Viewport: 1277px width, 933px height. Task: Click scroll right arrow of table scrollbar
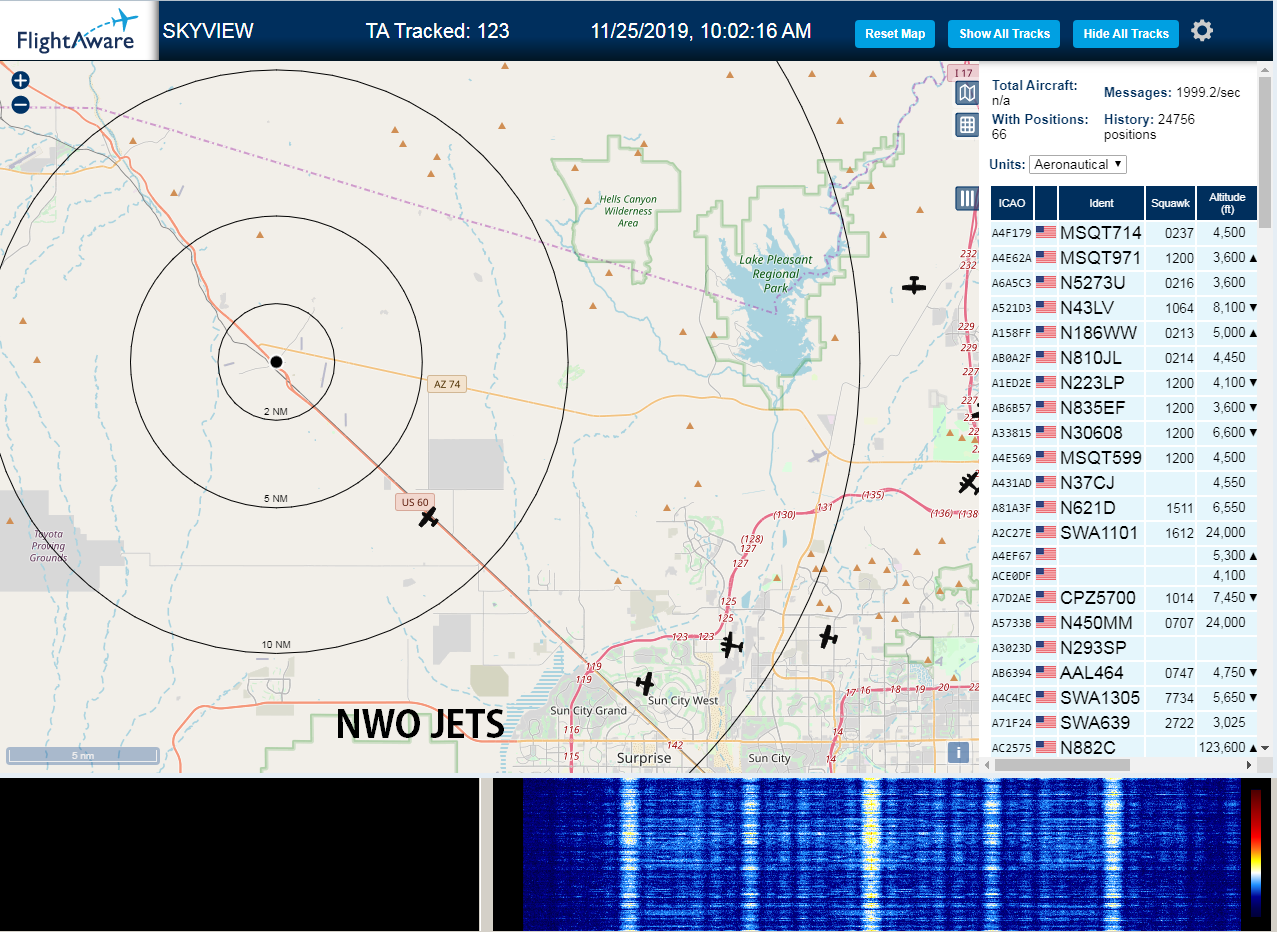click(x=1248, y=765)
